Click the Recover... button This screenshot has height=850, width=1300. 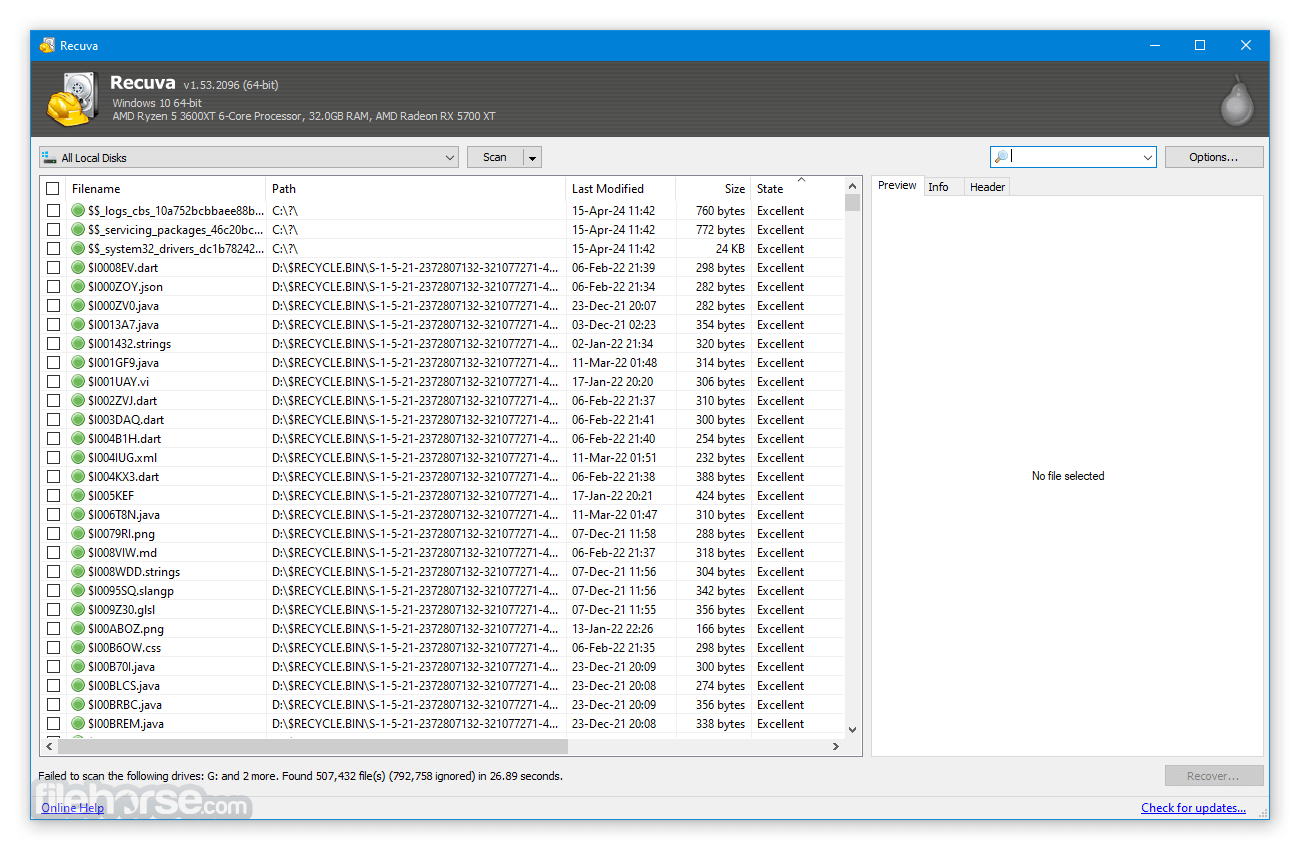coord(1214,776)
